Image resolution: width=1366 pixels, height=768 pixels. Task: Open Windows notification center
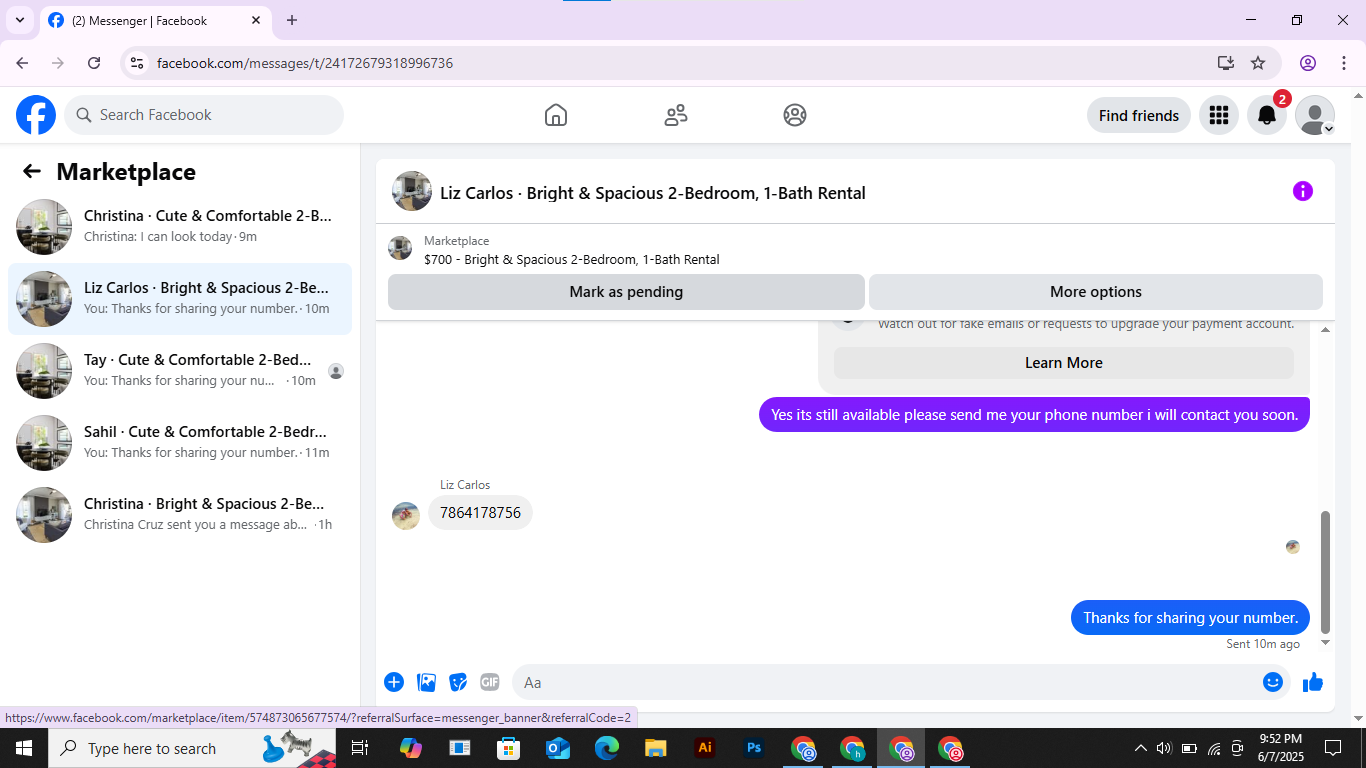click(1333, 748)
